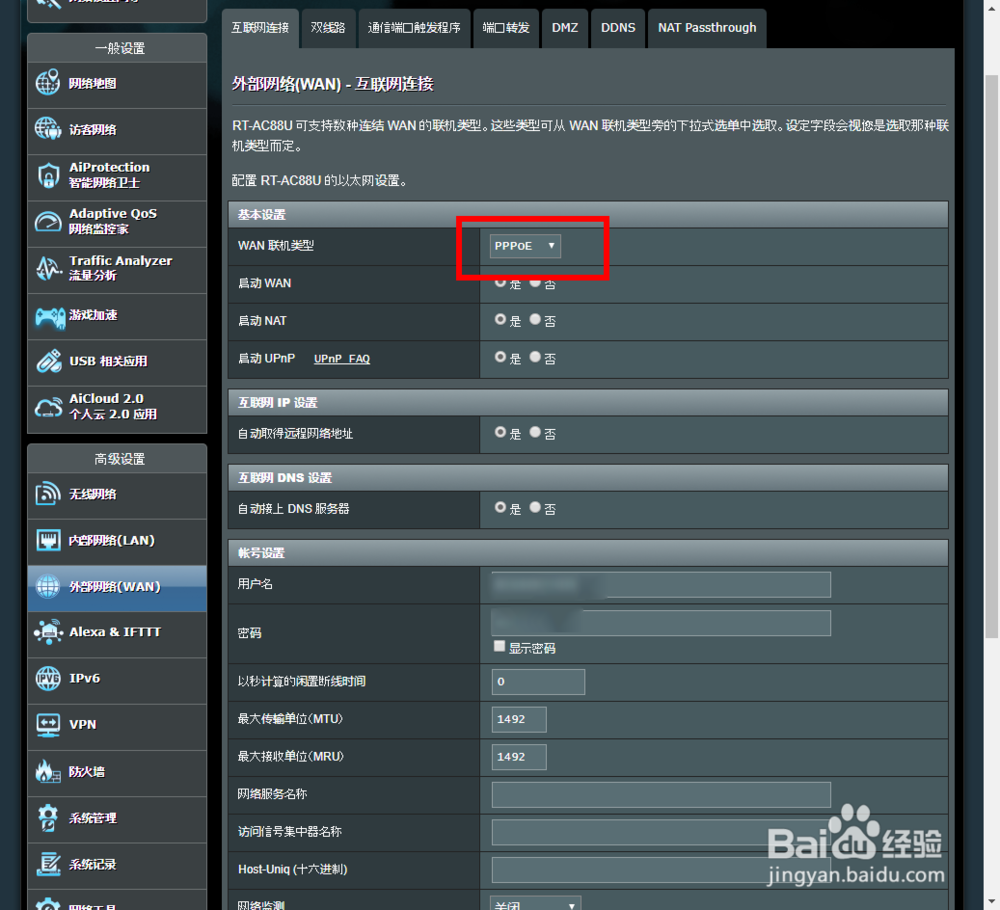Go to 系统管理 menu label
This screenshot has width=1000, height=910.
(93, 818)
